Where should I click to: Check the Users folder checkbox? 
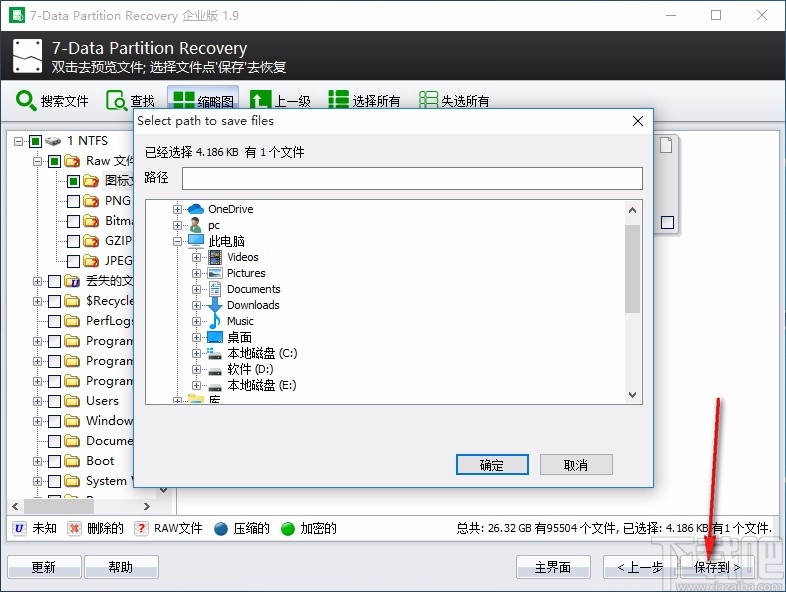tap(54, 401)
